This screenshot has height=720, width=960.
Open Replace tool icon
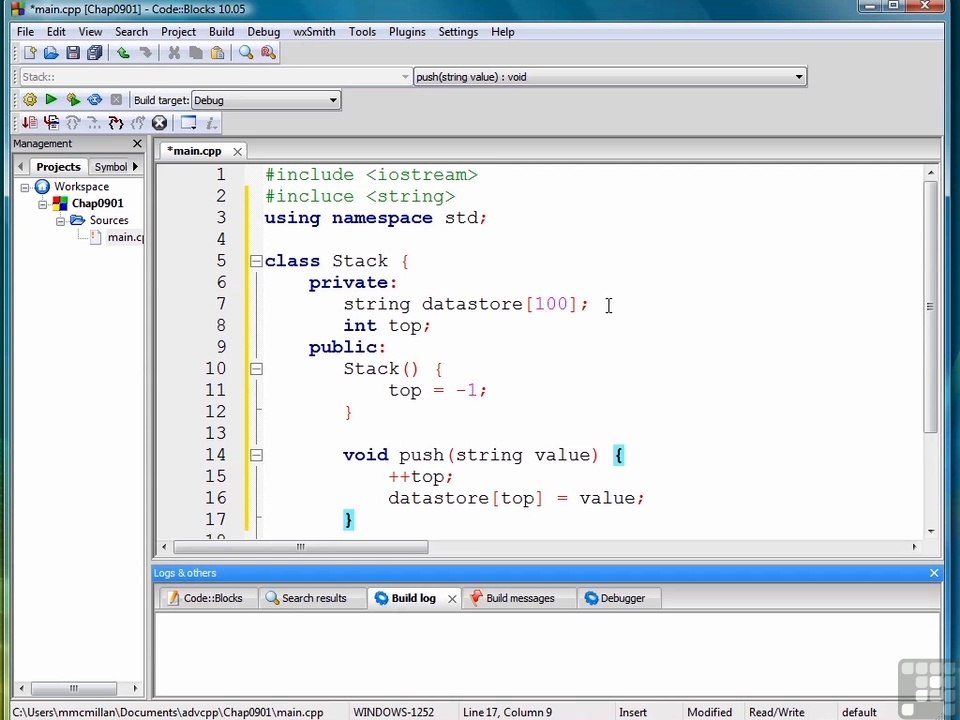[268, 53]
